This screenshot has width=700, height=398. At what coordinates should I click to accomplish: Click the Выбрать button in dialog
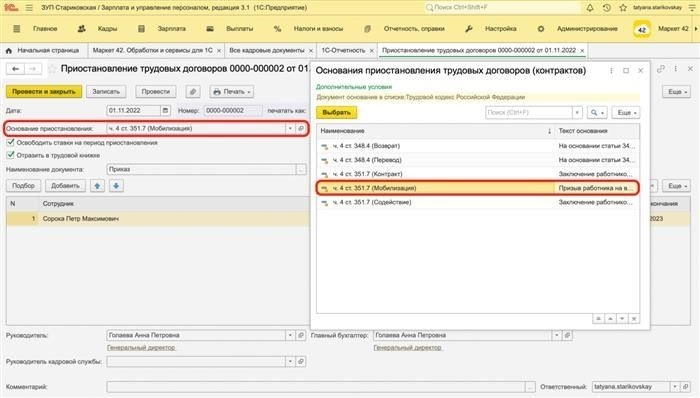[337, 112]
